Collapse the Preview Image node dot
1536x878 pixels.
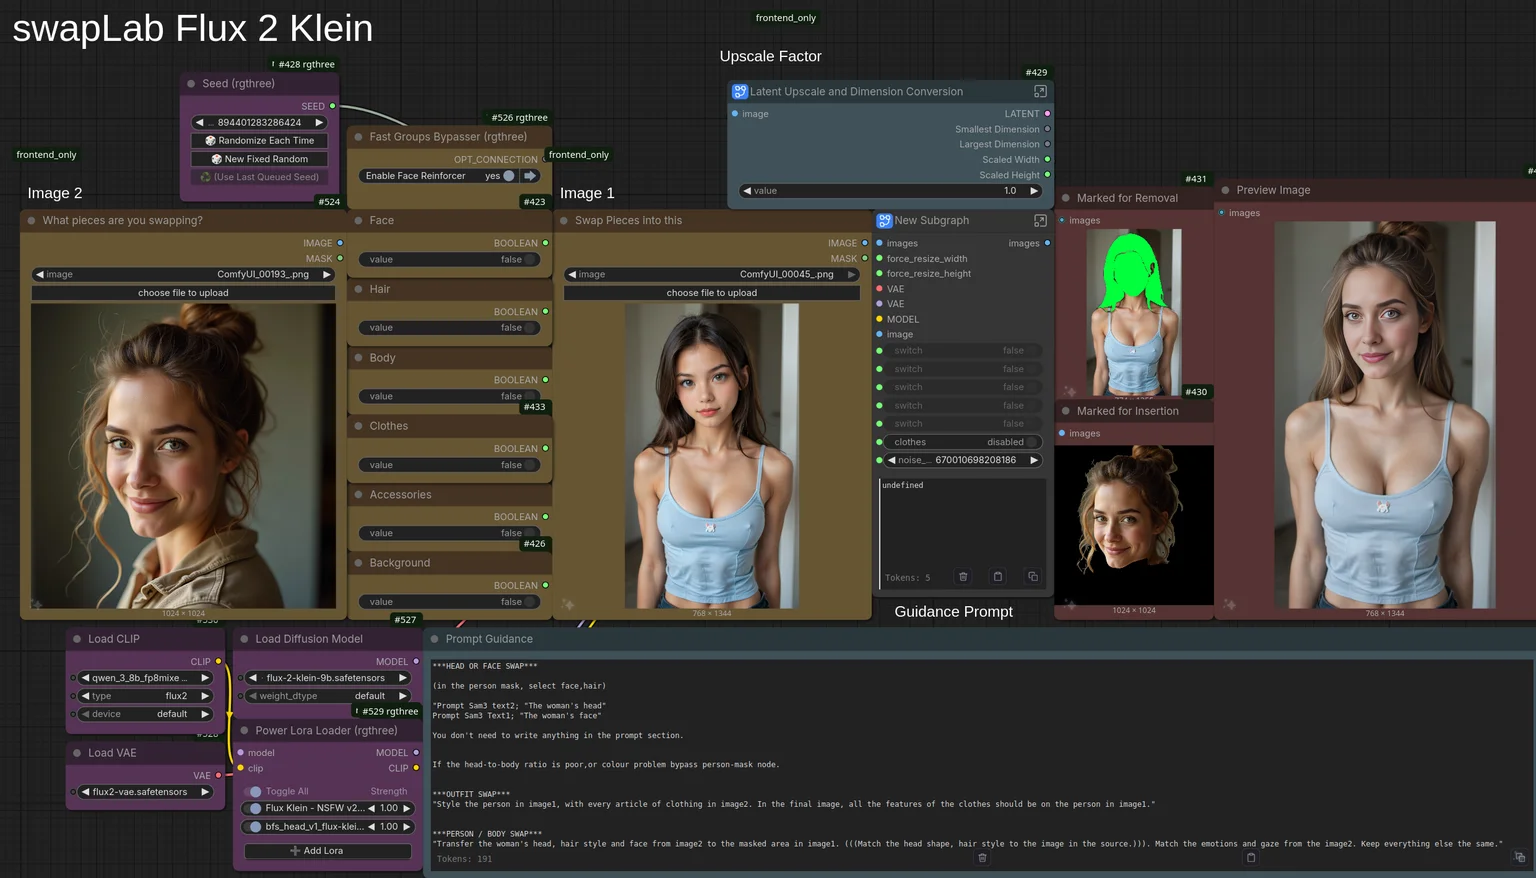click(1225, 190)
